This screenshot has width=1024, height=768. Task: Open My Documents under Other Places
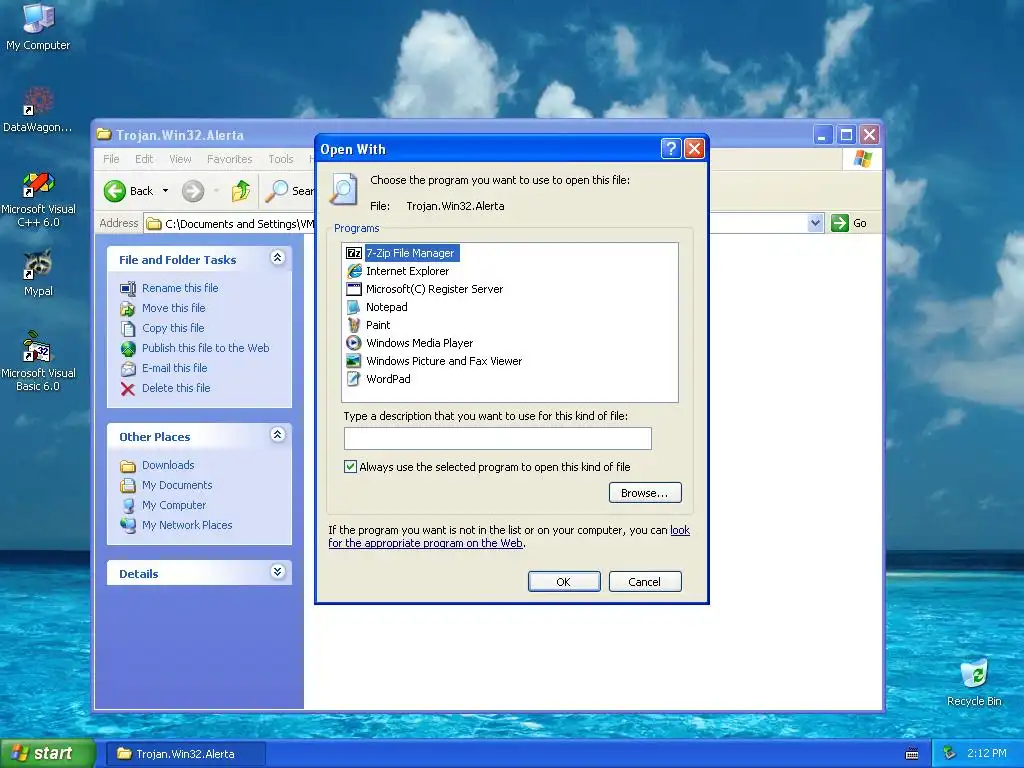click(177, 485)
